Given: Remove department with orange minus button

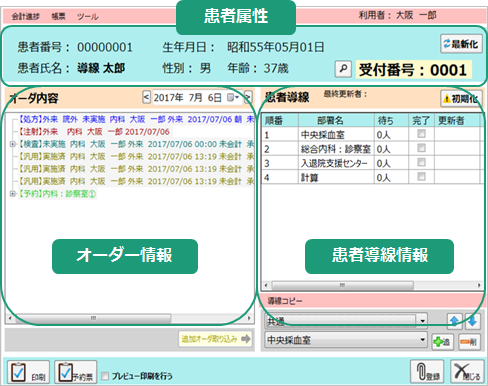Looking at the screenshot, I should click(469, 342).
